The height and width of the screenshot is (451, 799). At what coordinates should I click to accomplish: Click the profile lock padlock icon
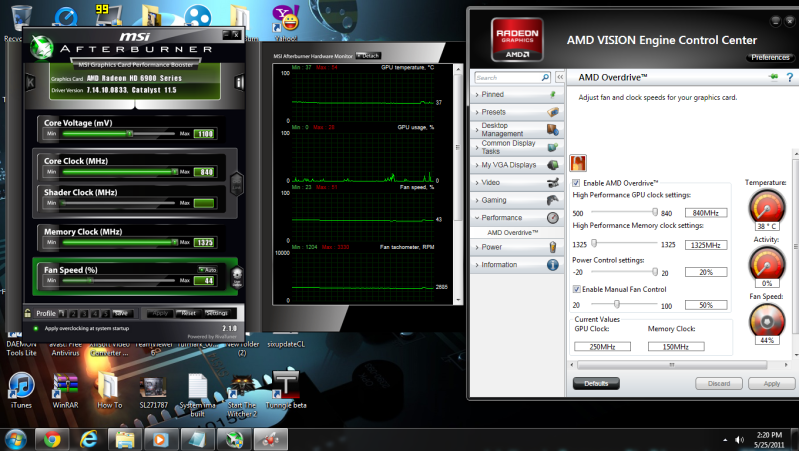point(28,313)
